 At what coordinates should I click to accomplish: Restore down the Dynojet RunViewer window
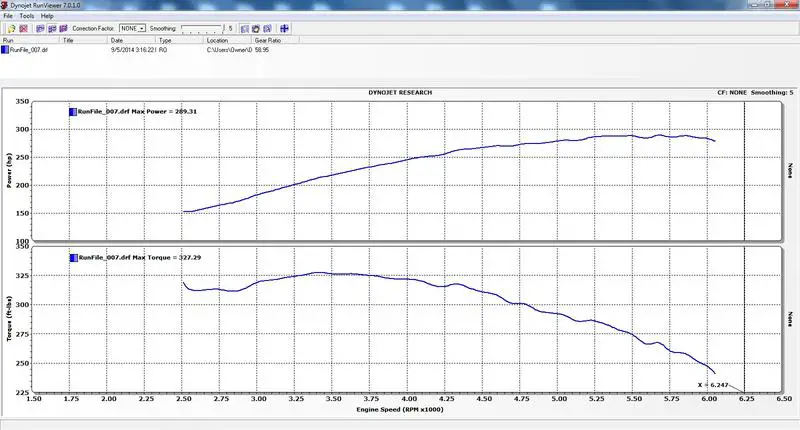pyautogui.click(x=768, y=4)
